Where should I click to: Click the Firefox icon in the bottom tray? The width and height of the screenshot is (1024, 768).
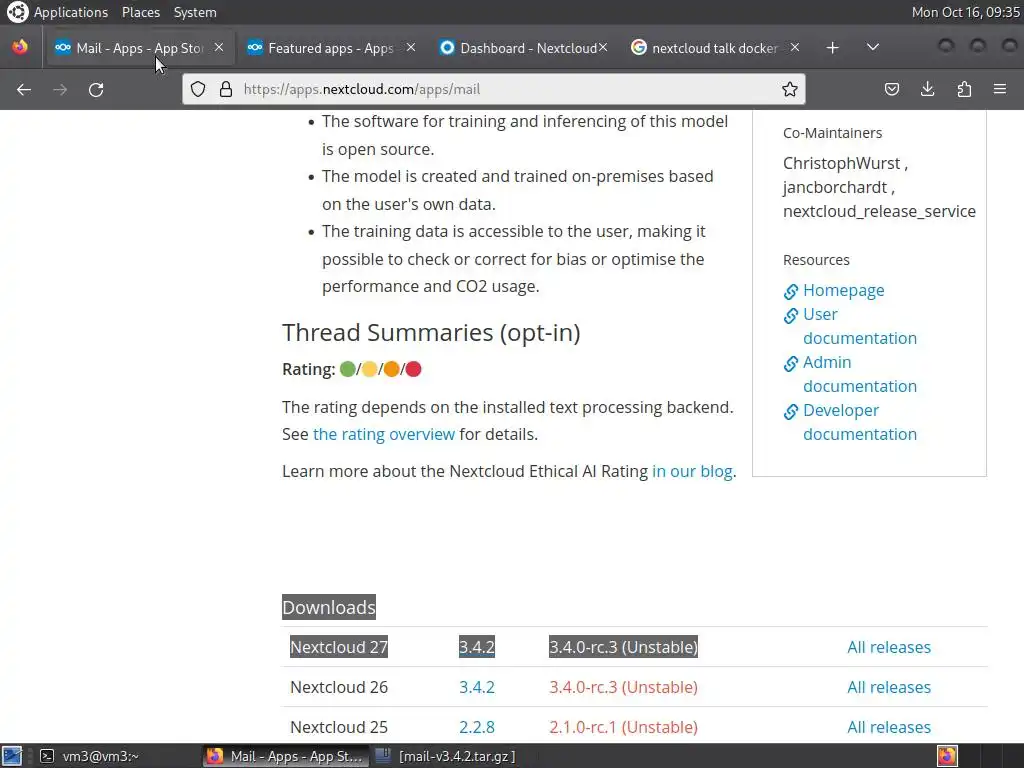pyautogui.click(x=947, y=756)
